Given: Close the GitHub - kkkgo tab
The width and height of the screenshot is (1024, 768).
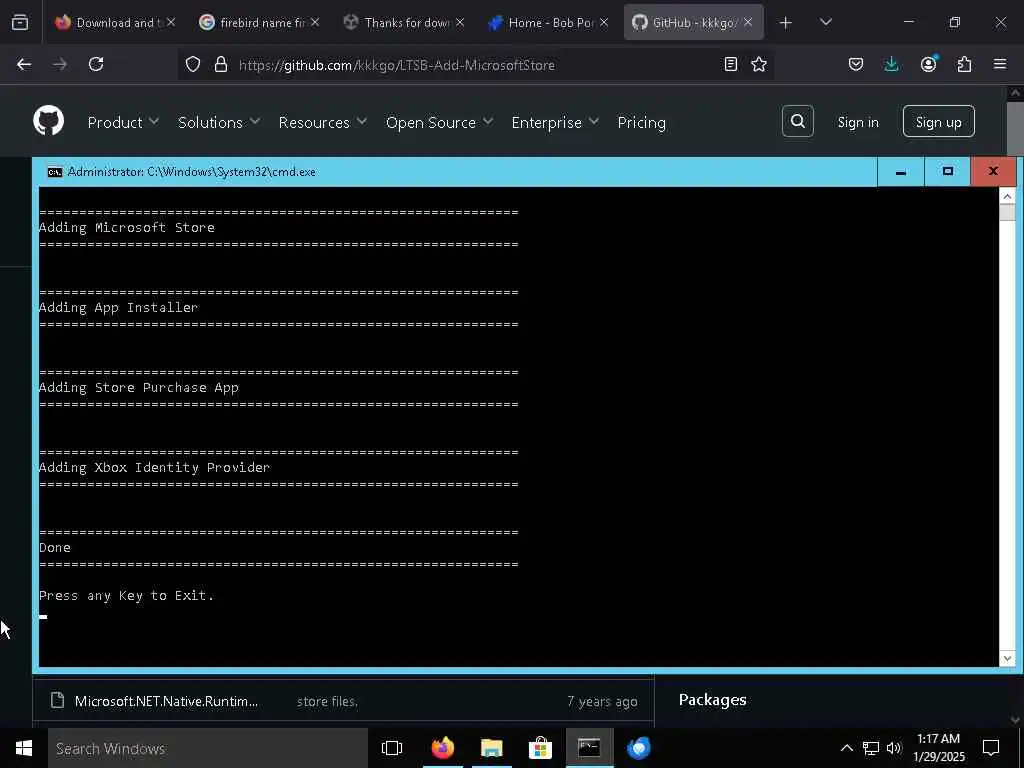Looking at the screenshot, I should coord(748,22).
